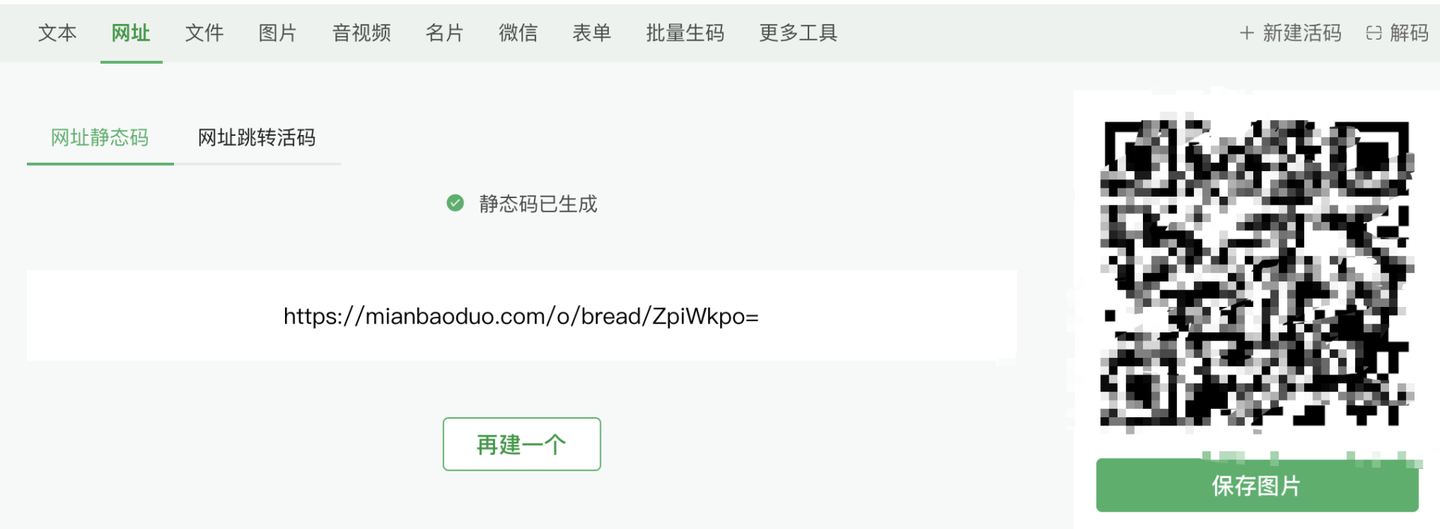Click the 保存图片 button
This screenshot has width=1440, height=529.
click(1257, 486)
